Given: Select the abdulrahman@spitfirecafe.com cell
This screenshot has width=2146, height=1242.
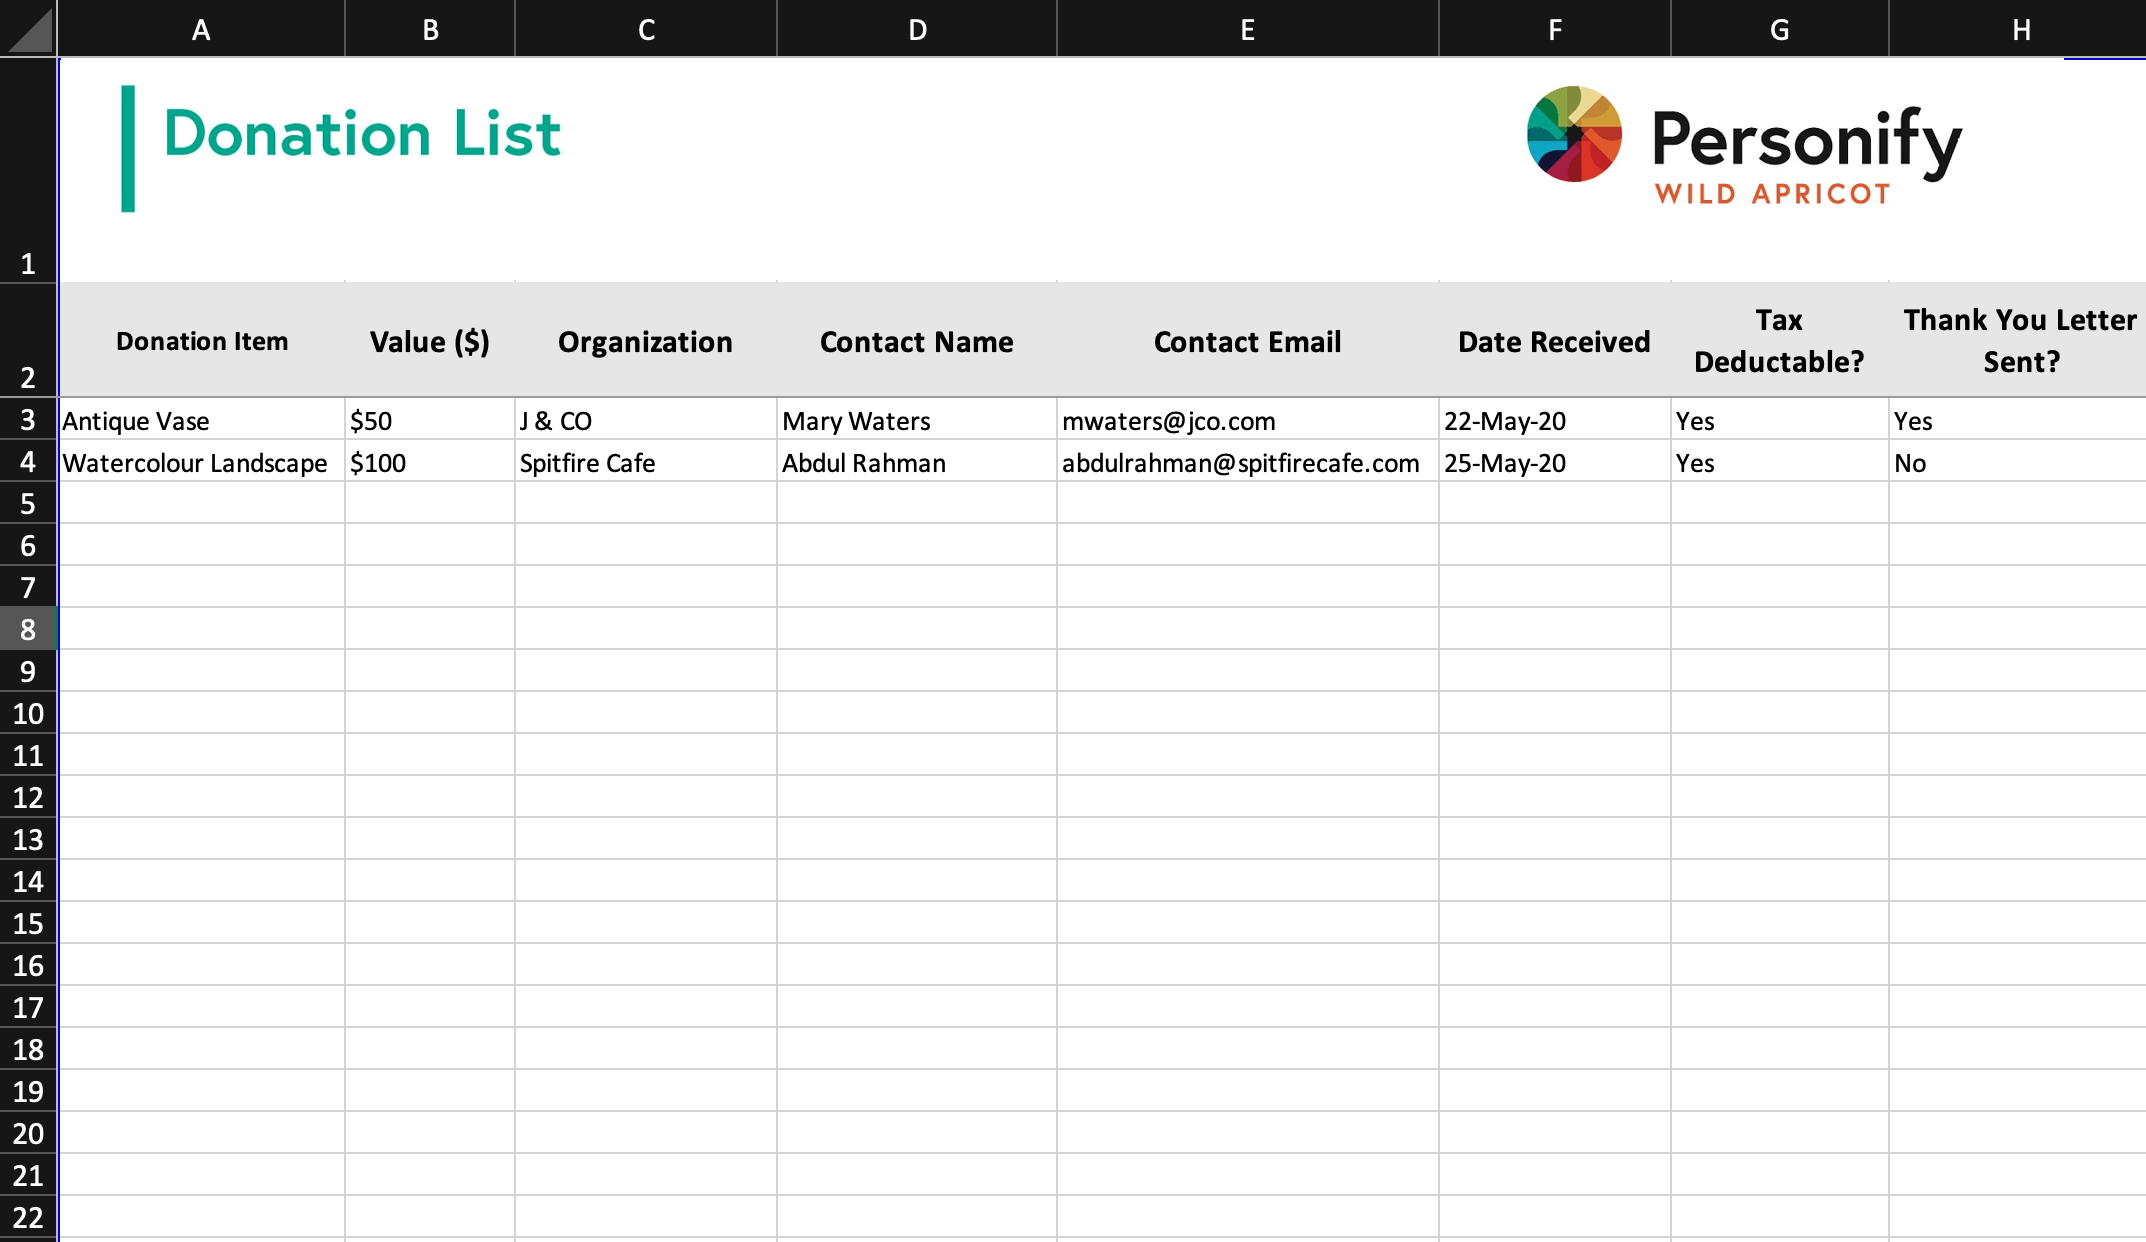Looking at the screenshot, I should point(1248,462).
